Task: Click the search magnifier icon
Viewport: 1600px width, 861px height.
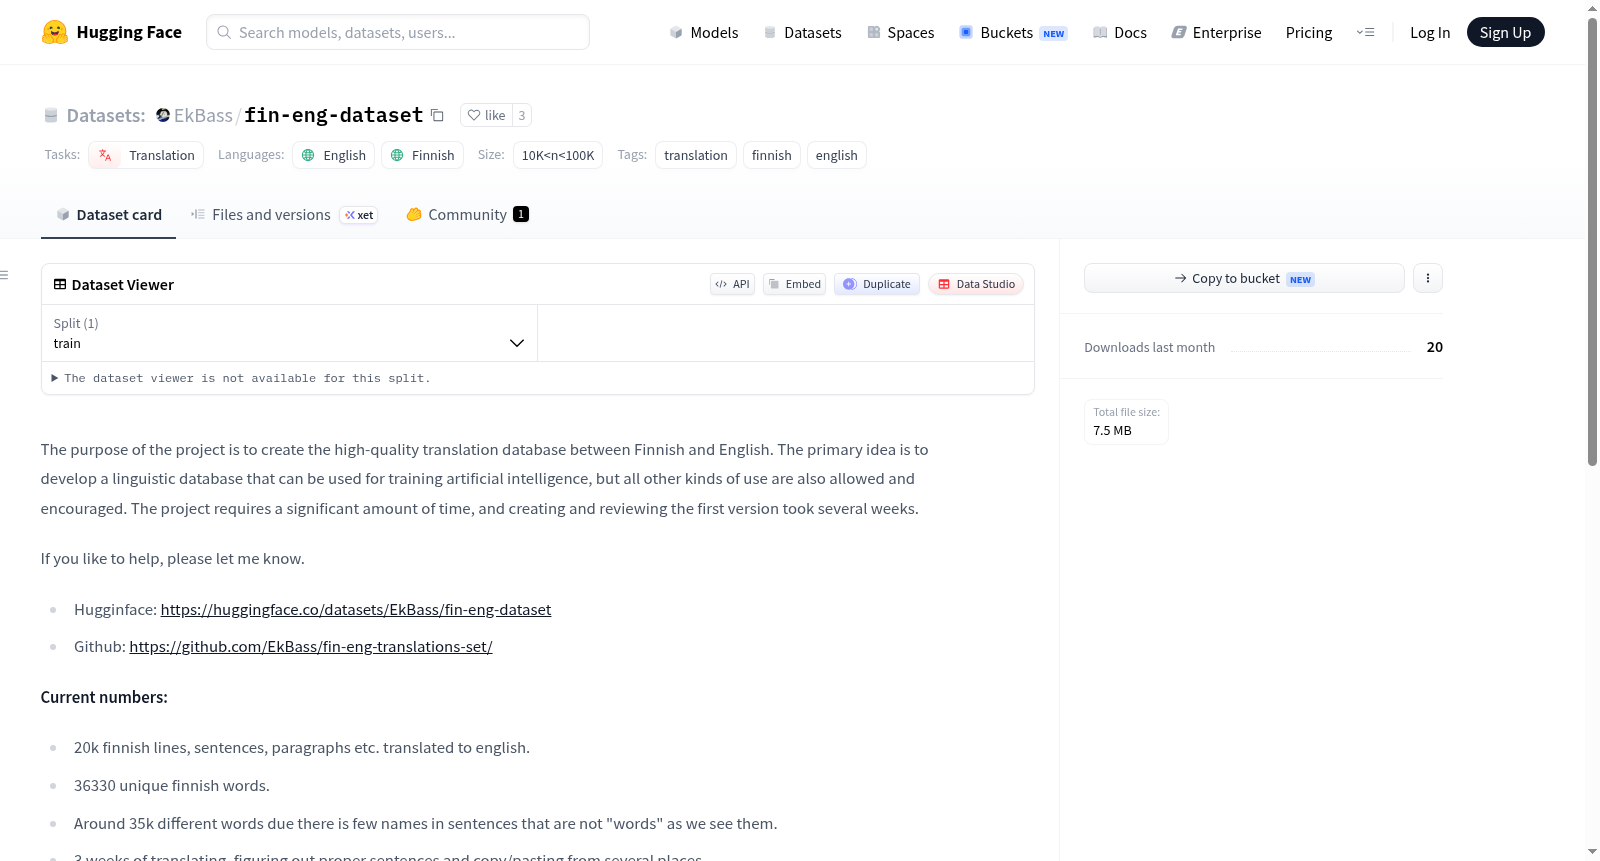Action: pyautogui.click(x=224, y=32)
